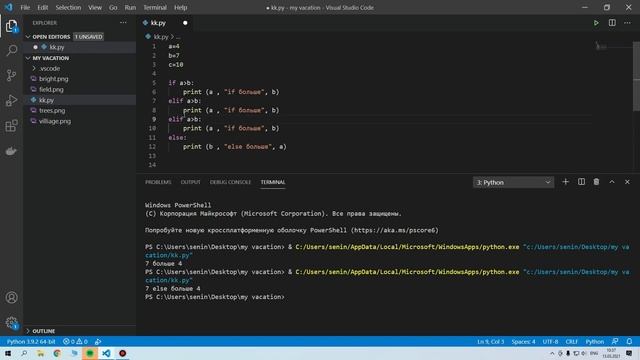The height and width of the screenshot is (360, 640).
Task: Open the Terminal menu
Action: click(155, 7)
